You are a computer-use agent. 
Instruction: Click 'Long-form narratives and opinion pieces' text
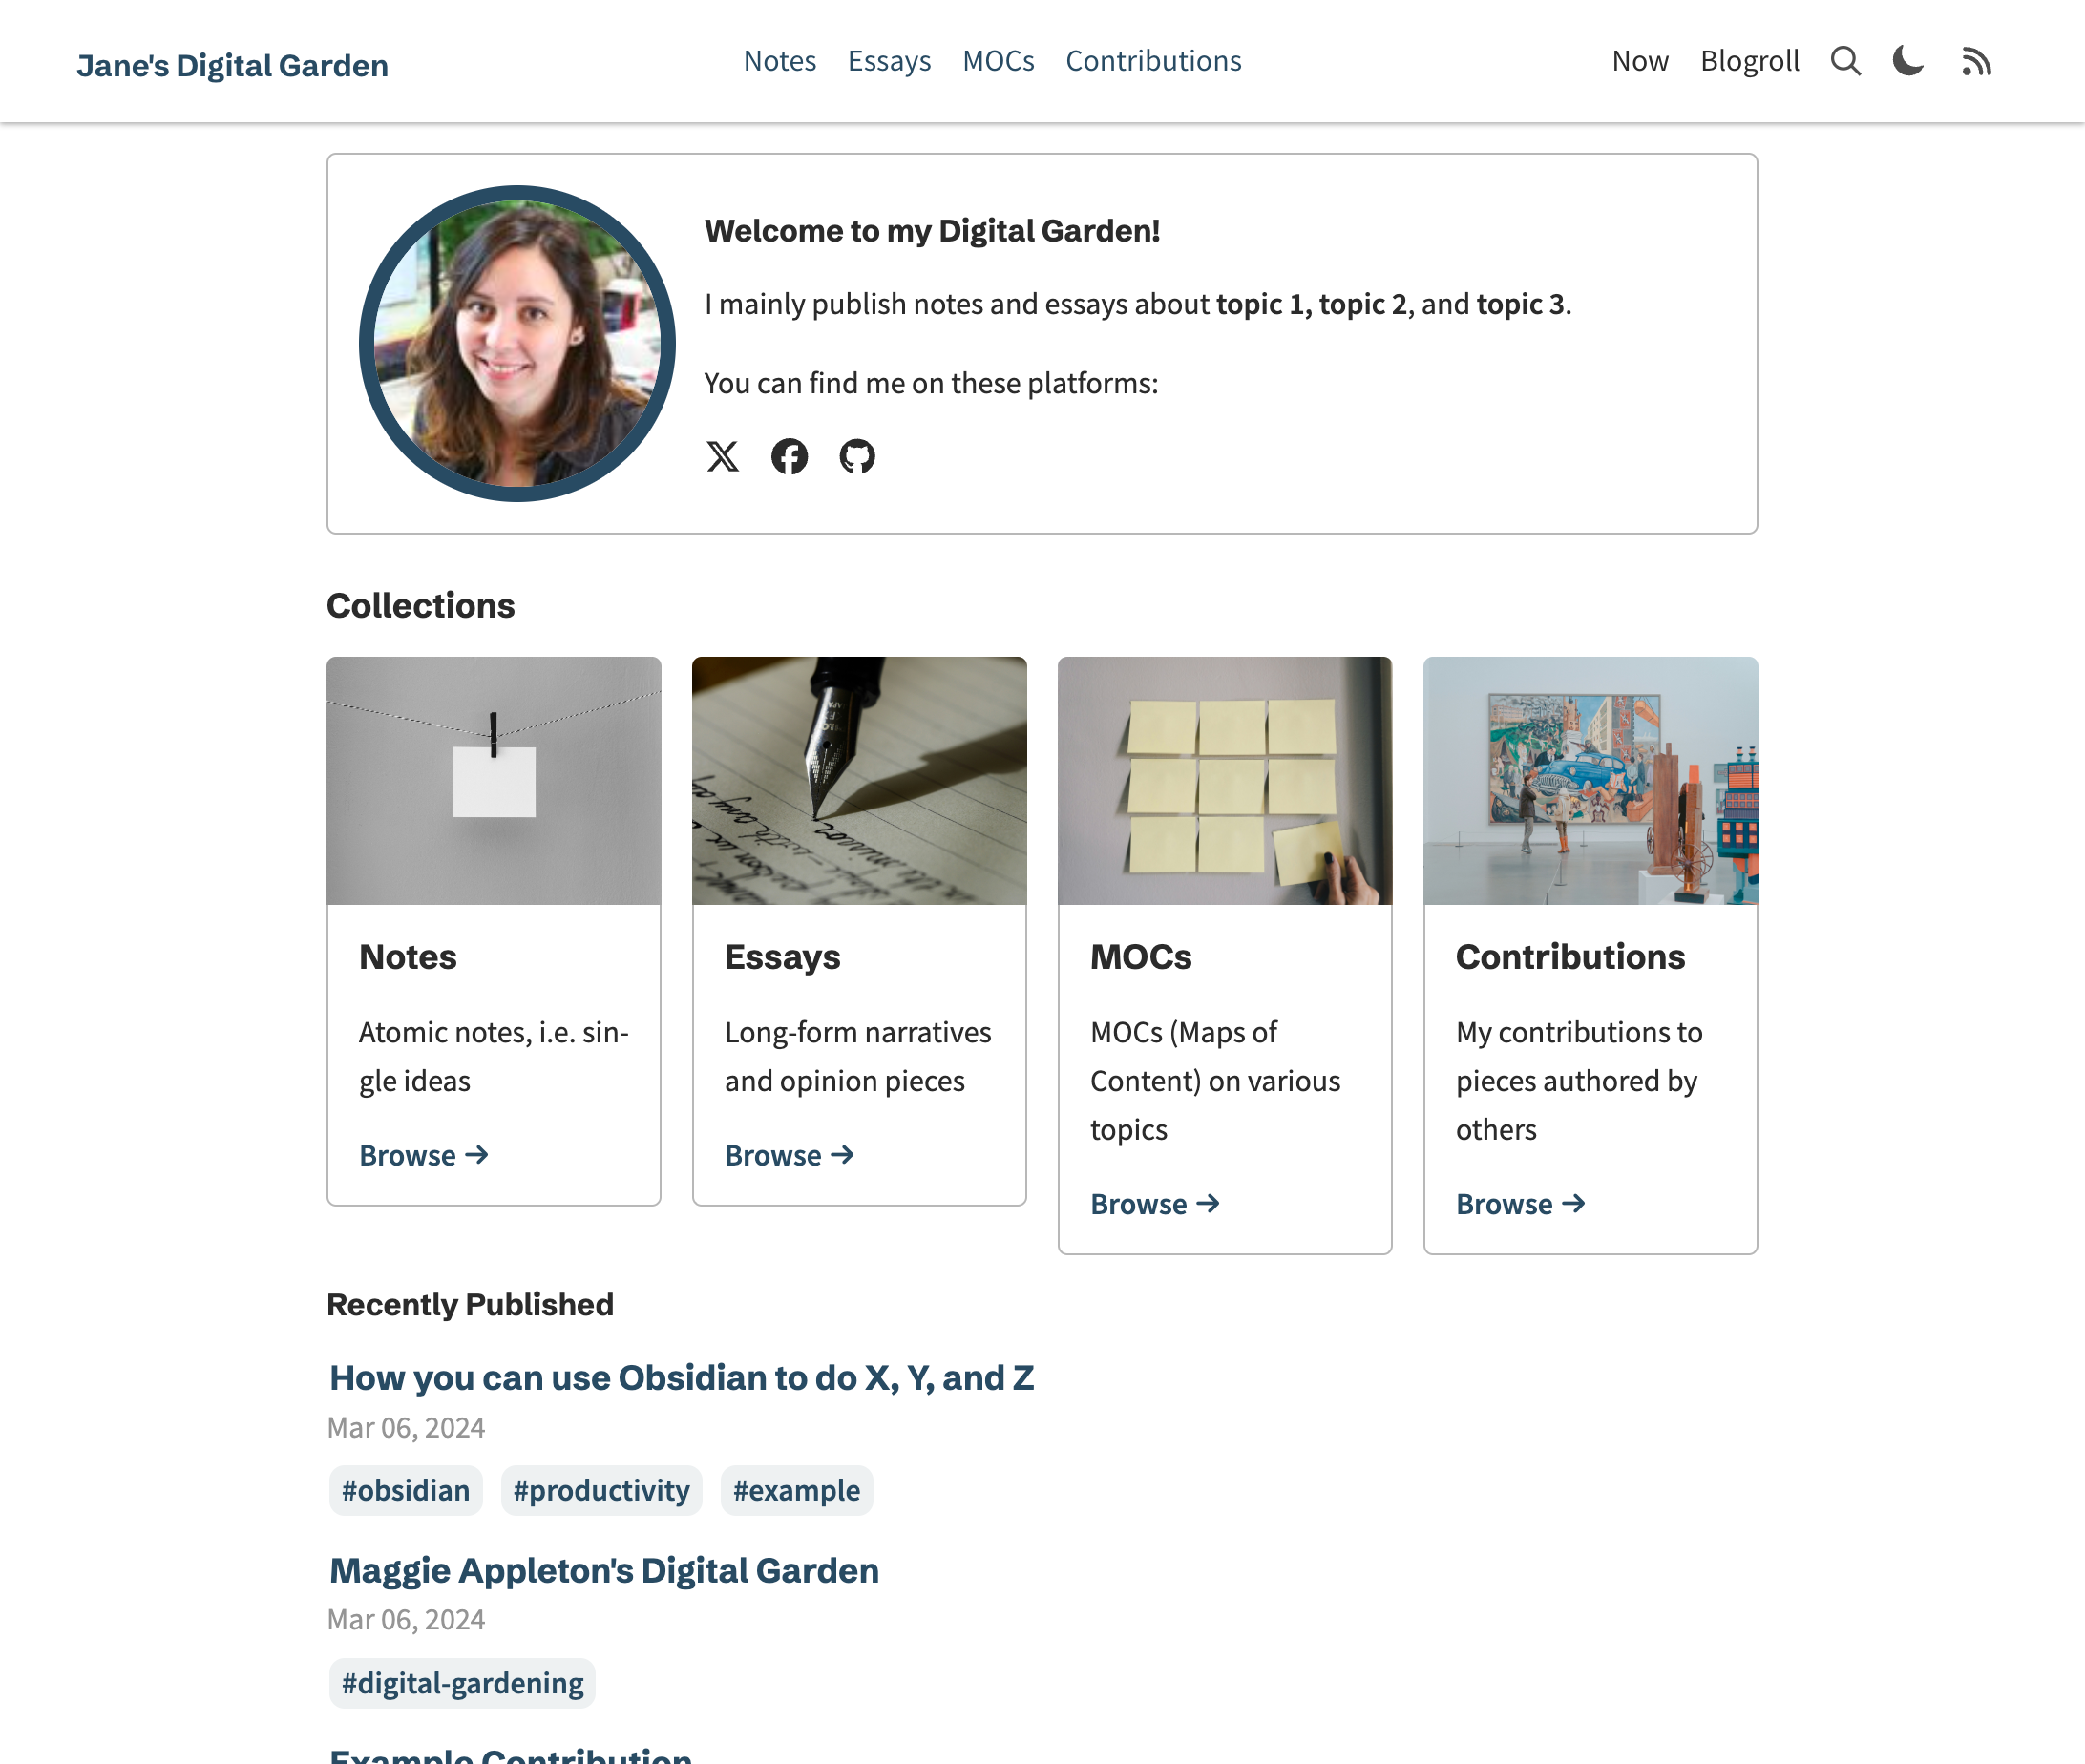pyautogui.click(x=858, y=1056)
